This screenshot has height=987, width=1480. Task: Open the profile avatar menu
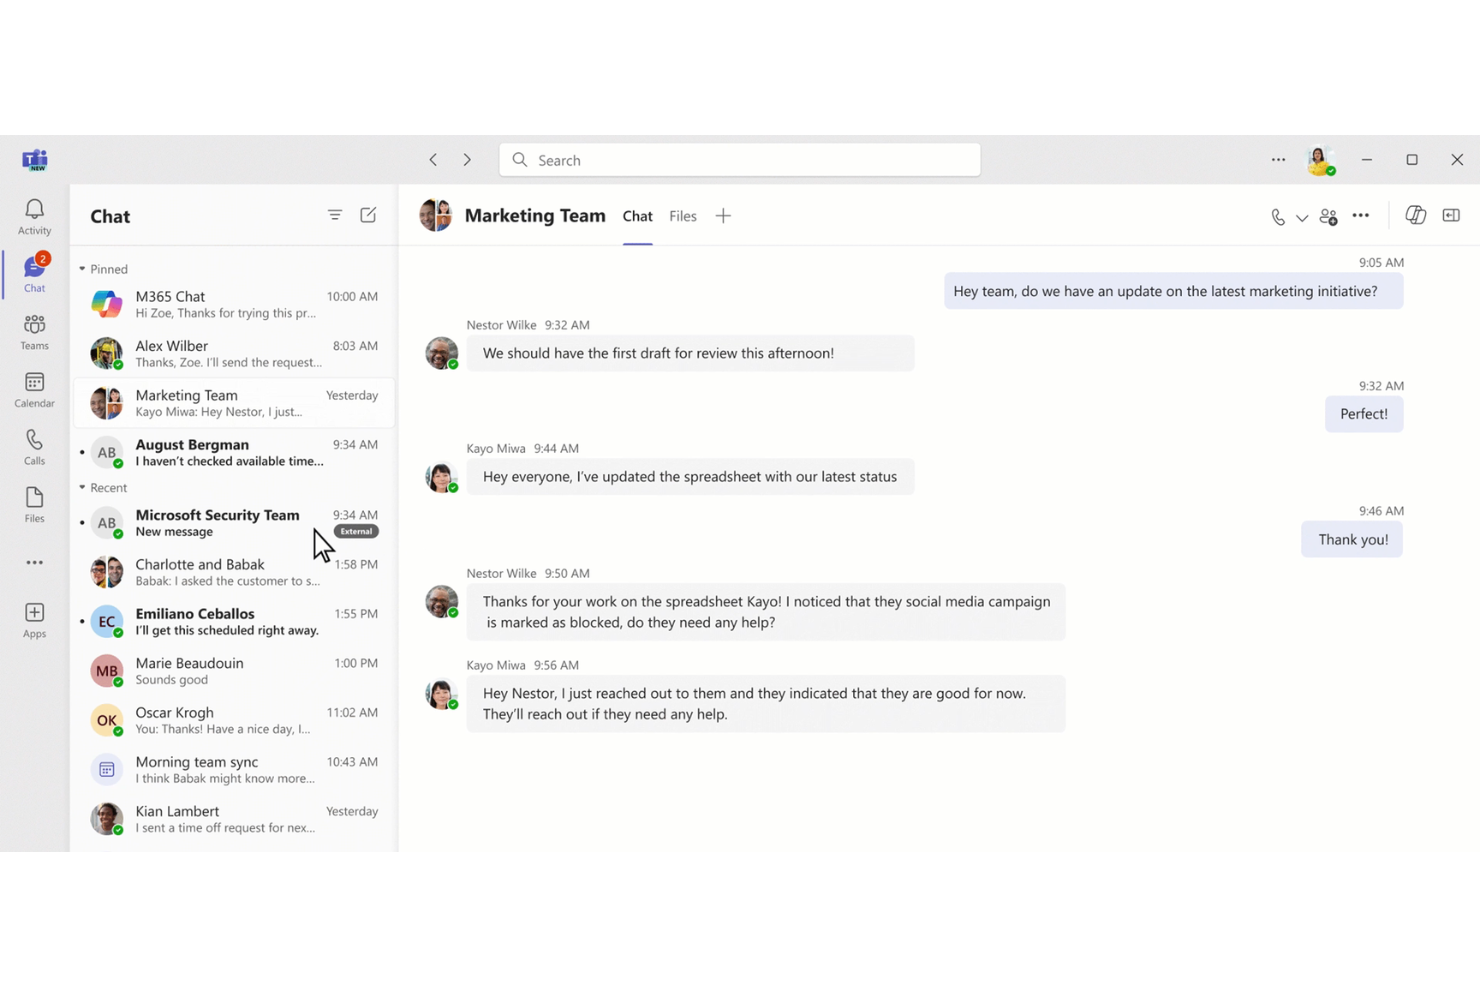click(x=1321, y=160)
